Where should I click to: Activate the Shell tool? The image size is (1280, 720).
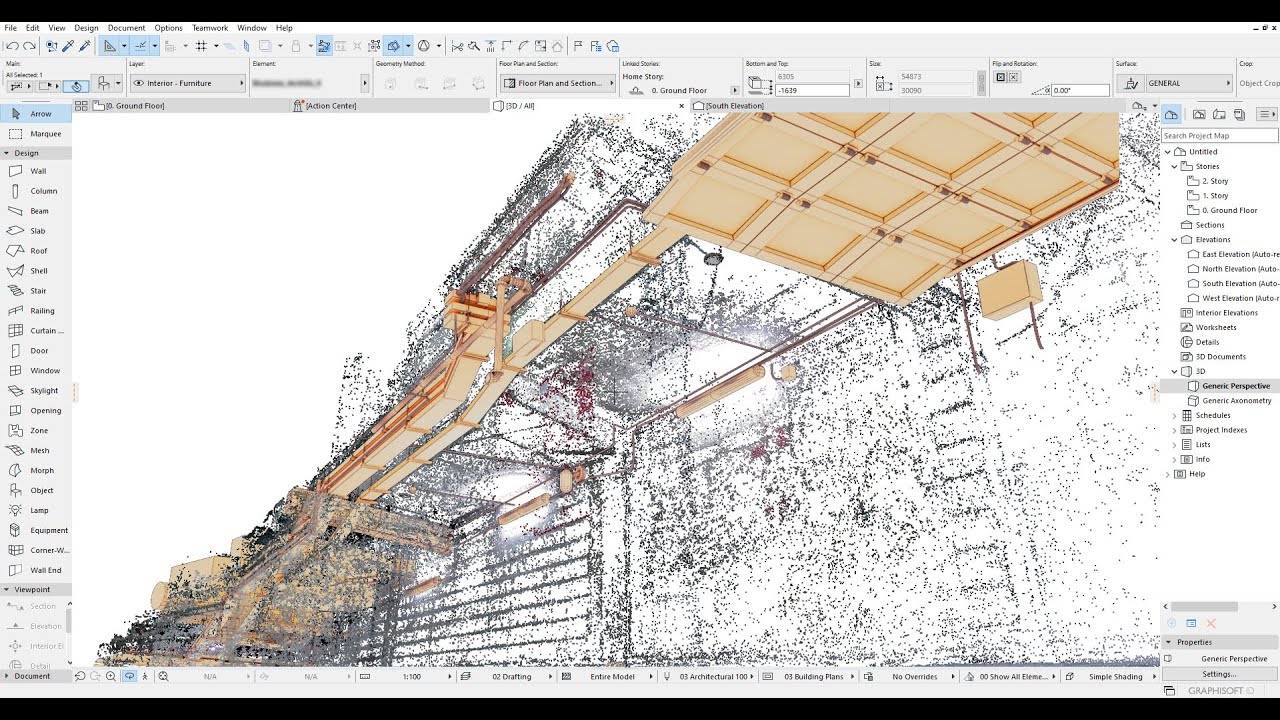(x=36, y=271)
